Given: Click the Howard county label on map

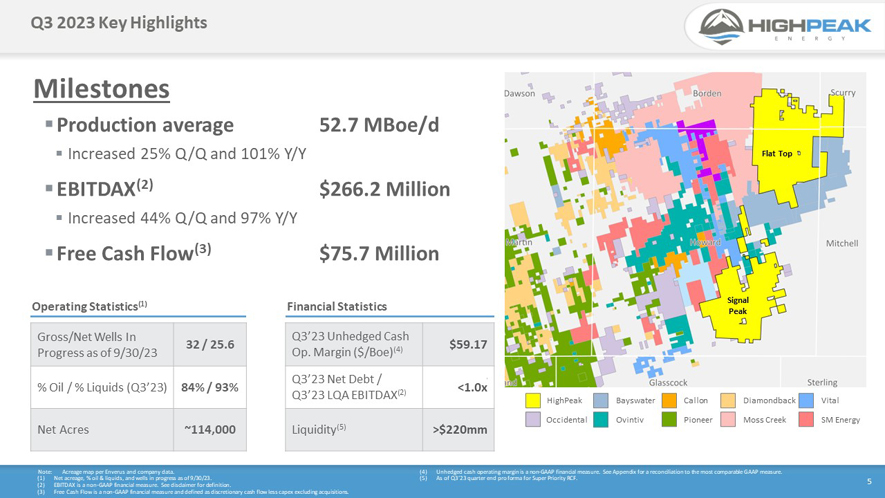Looking at the screenshot, I should coord(706,242).
